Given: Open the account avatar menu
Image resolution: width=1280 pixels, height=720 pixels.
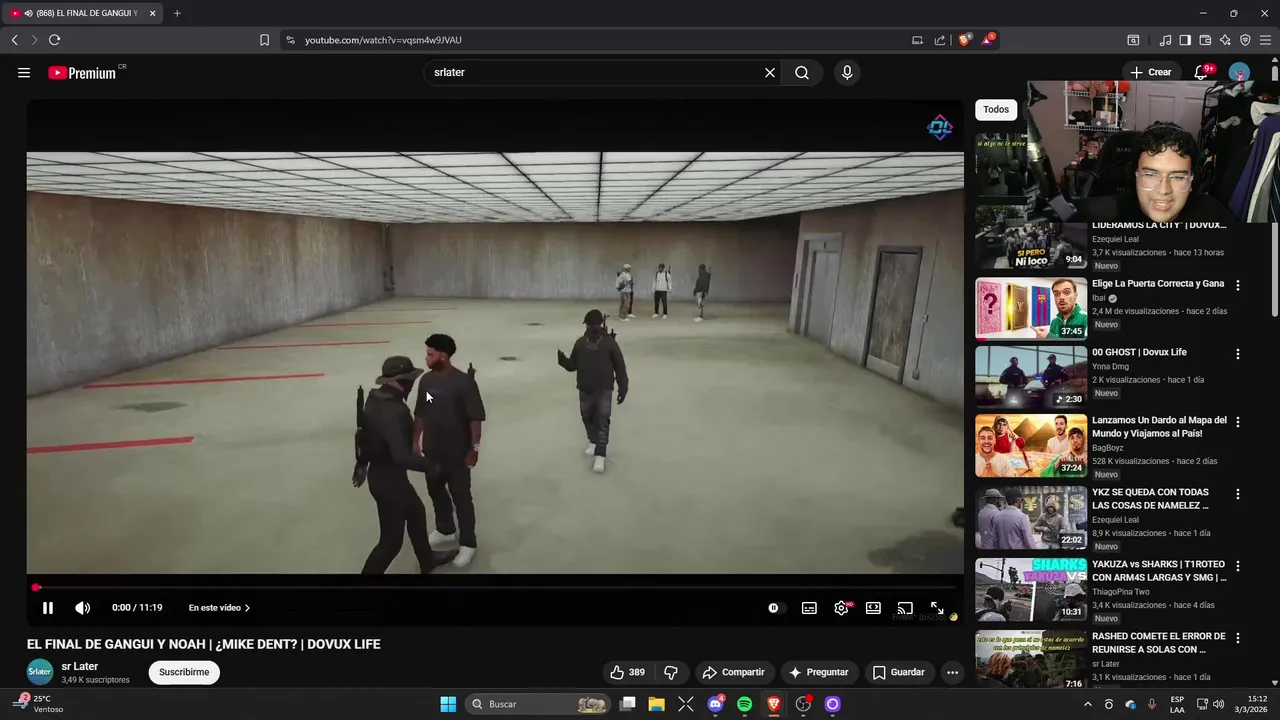Looking at the screenshot, I should tap(1239, 72).
